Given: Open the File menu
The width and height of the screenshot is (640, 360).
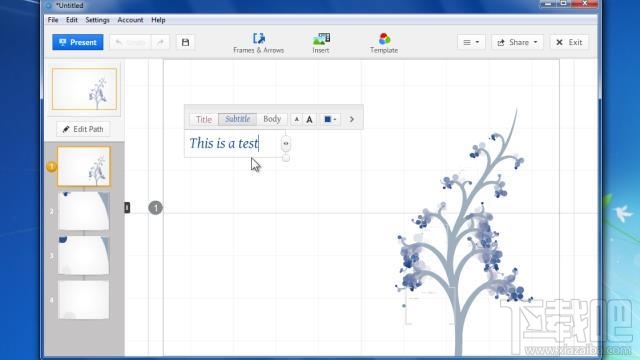Looking at the screenshot, I should [53, 20].
